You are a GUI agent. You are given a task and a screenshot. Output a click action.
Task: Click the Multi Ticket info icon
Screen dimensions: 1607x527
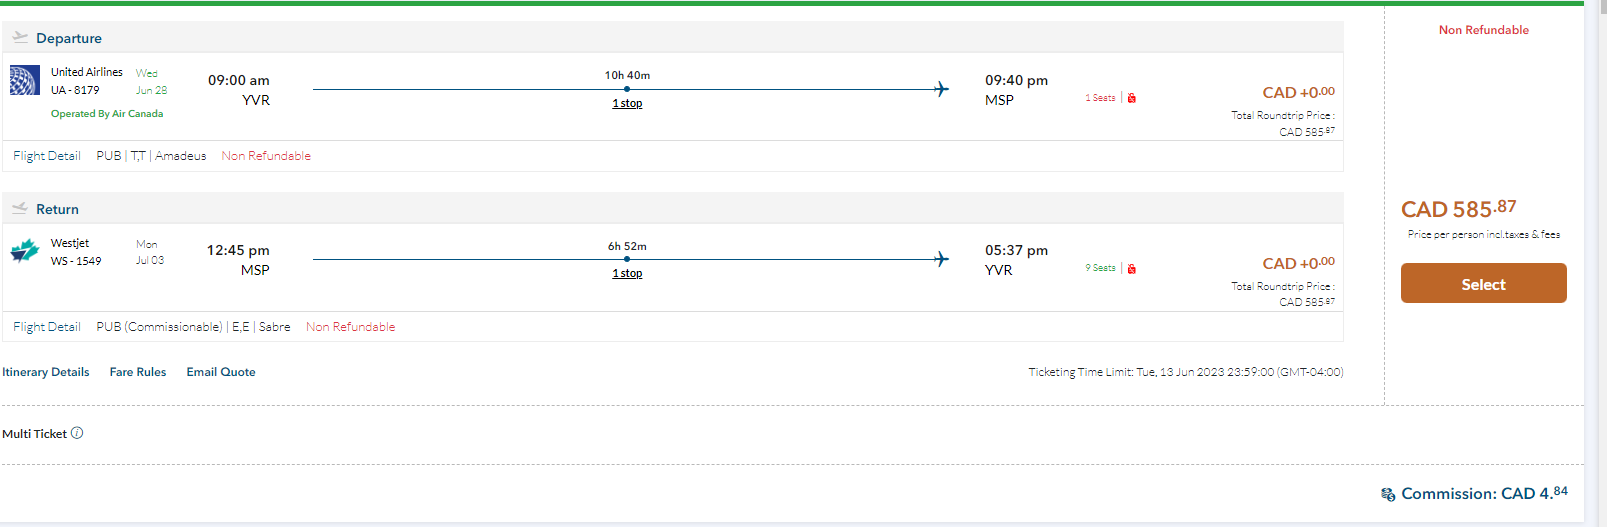click(x=77, y=433)
